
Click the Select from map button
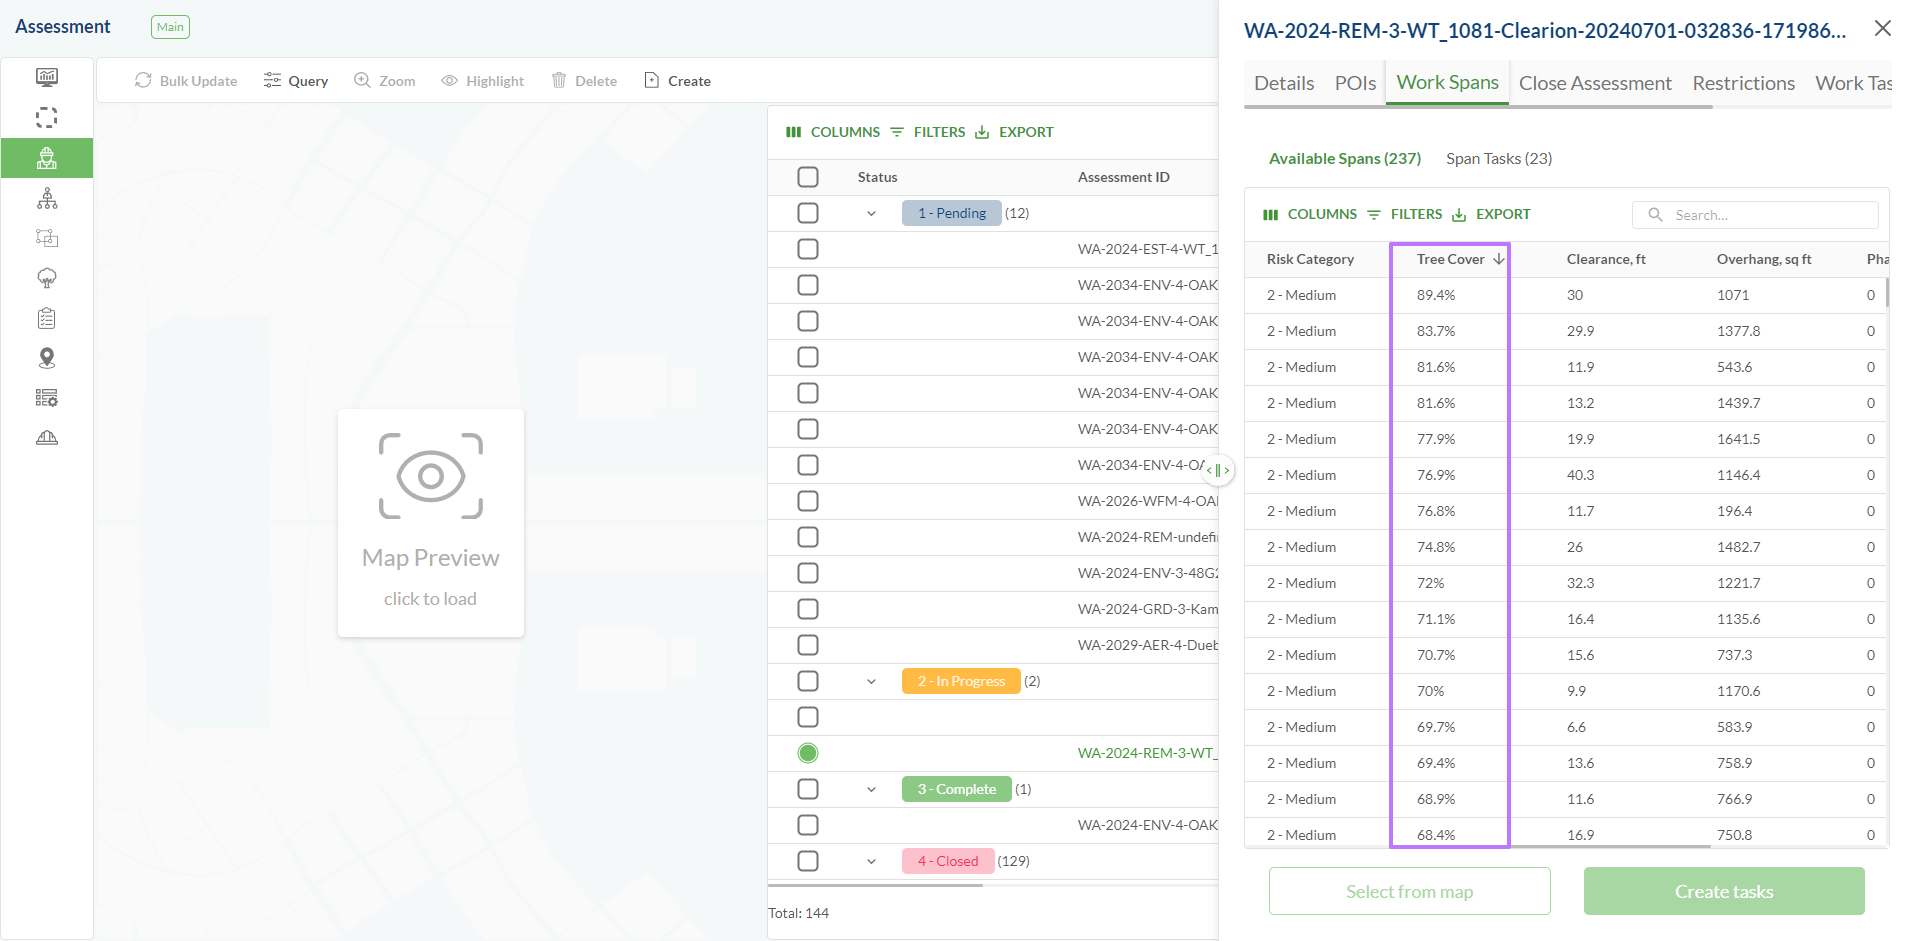(1409, 891)
